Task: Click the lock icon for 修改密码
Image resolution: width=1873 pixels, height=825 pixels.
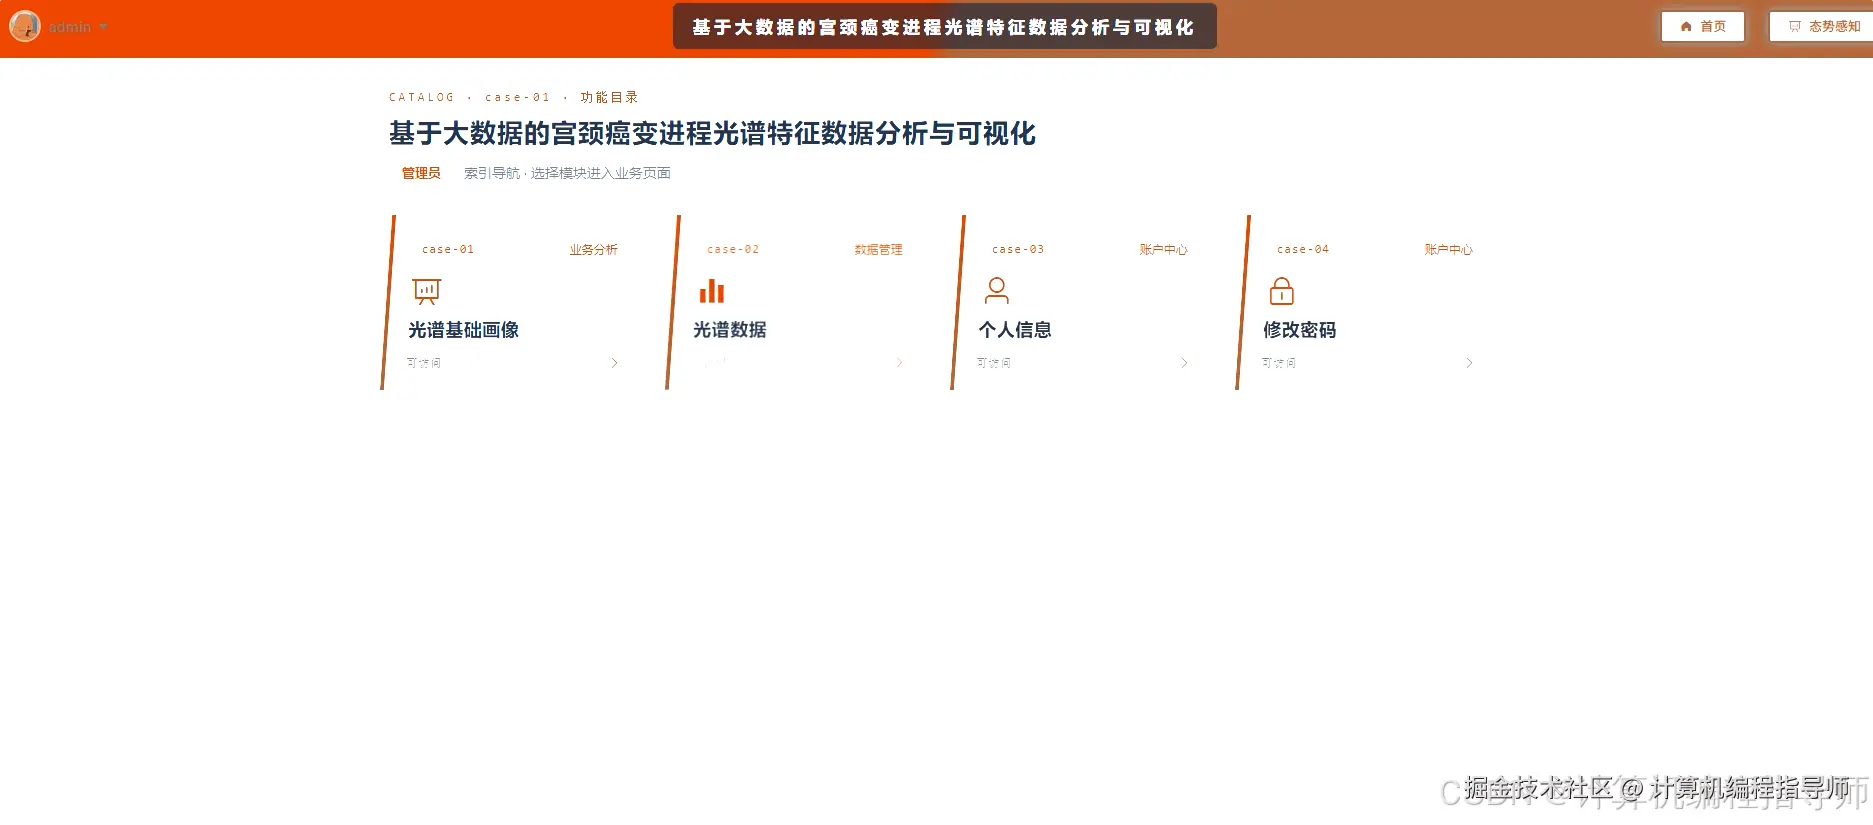Action: (1282, 291)
